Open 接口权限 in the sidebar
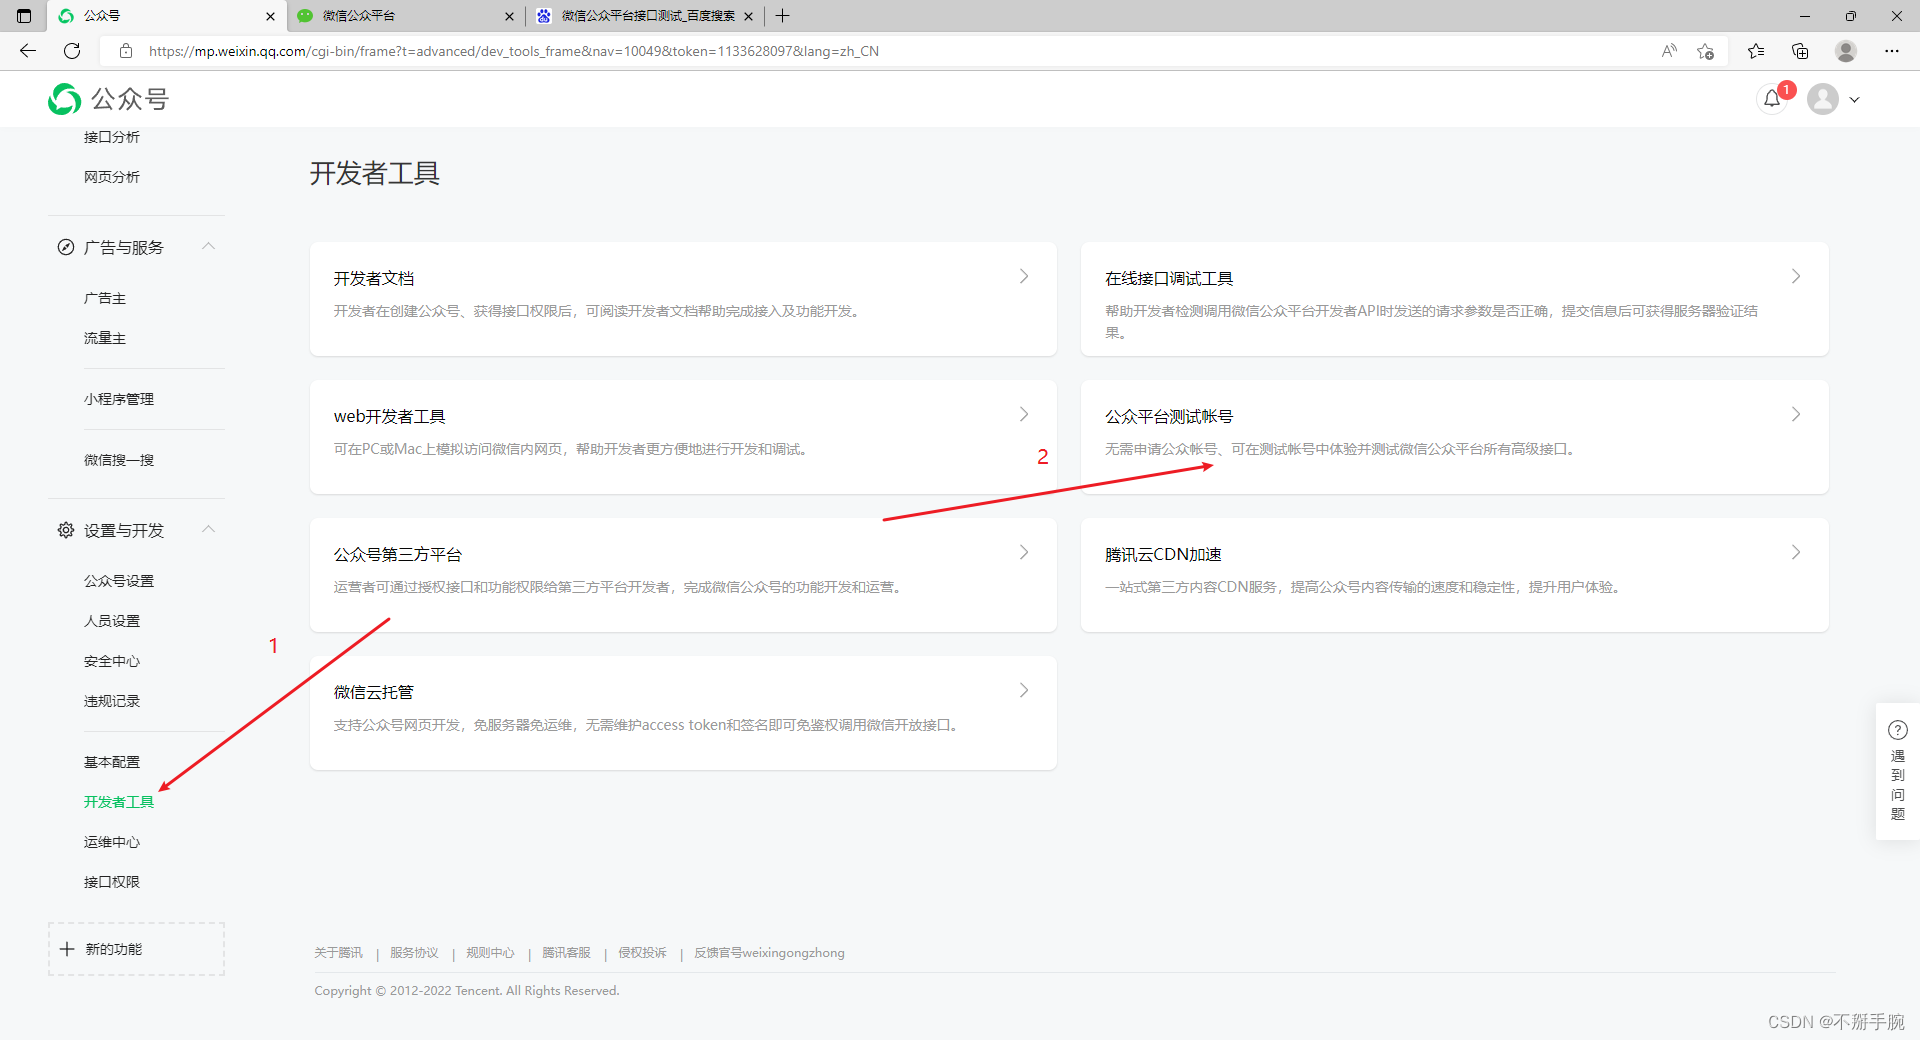 coord(112,882)
